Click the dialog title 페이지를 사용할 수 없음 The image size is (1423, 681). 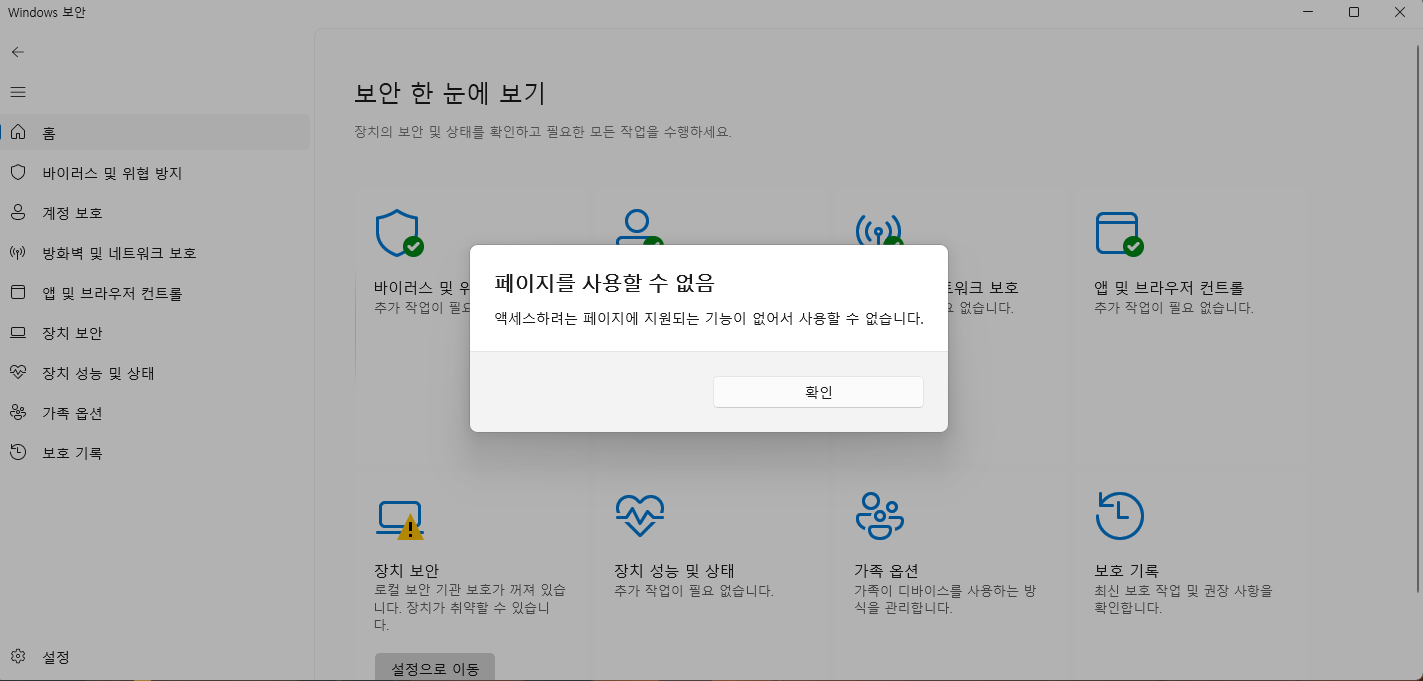[605, 282]
